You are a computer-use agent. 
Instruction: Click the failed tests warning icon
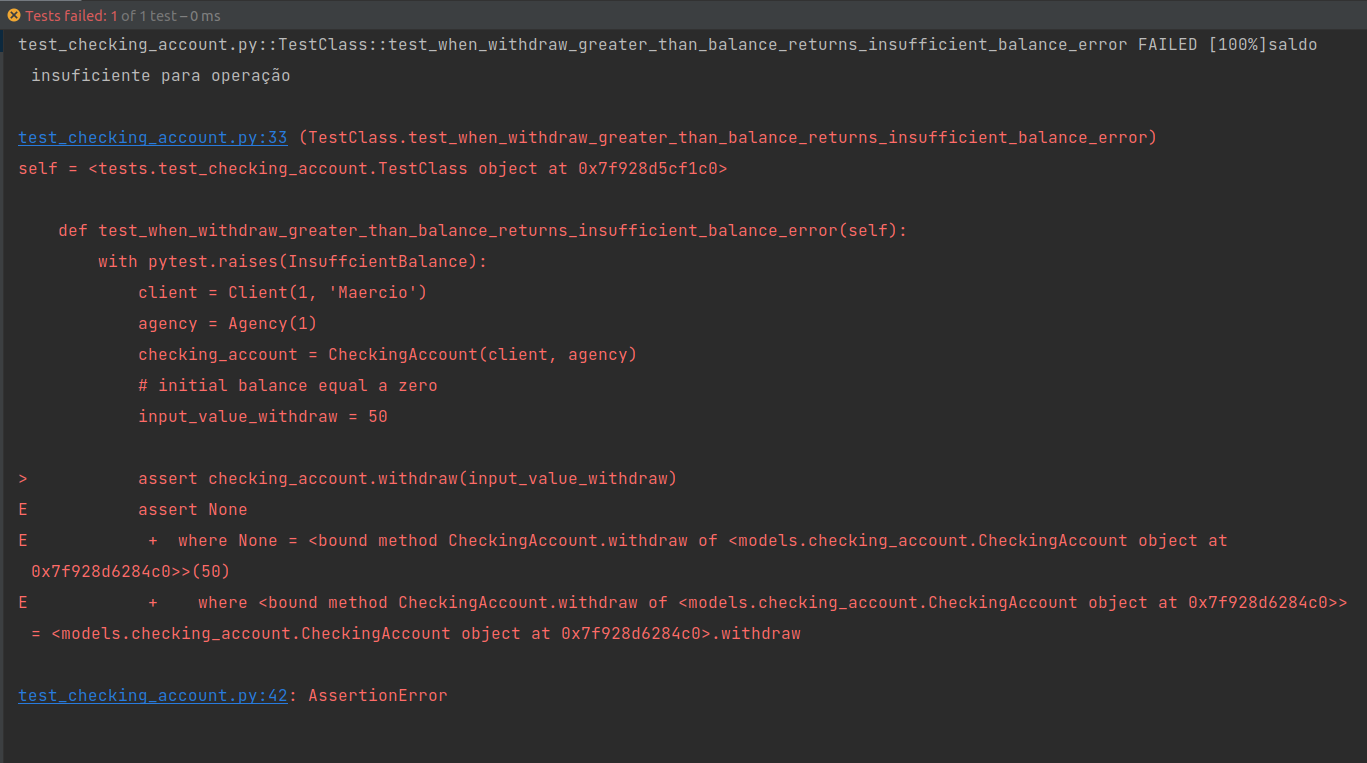[14, 15]
